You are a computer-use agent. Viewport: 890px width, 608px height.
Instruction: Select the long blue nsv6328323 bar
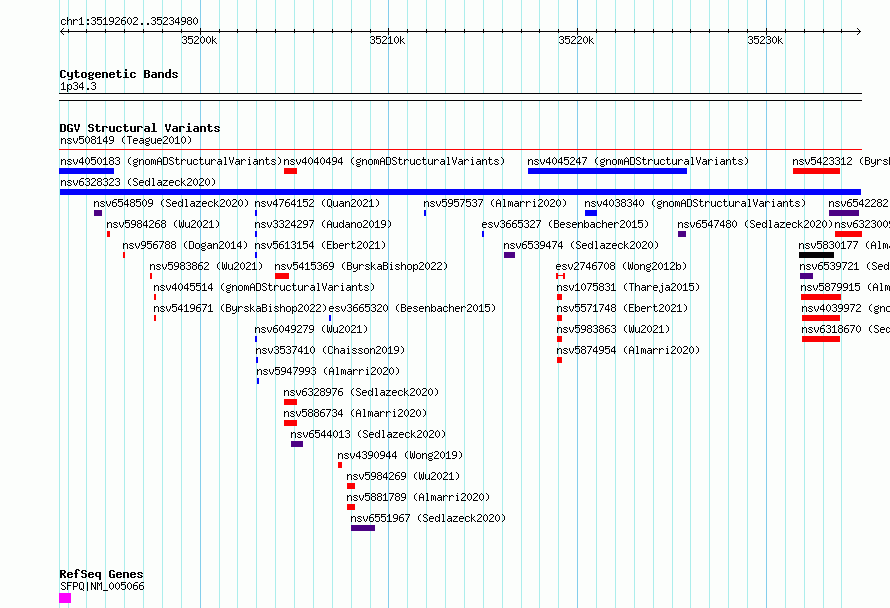click(x=460, y=192)
